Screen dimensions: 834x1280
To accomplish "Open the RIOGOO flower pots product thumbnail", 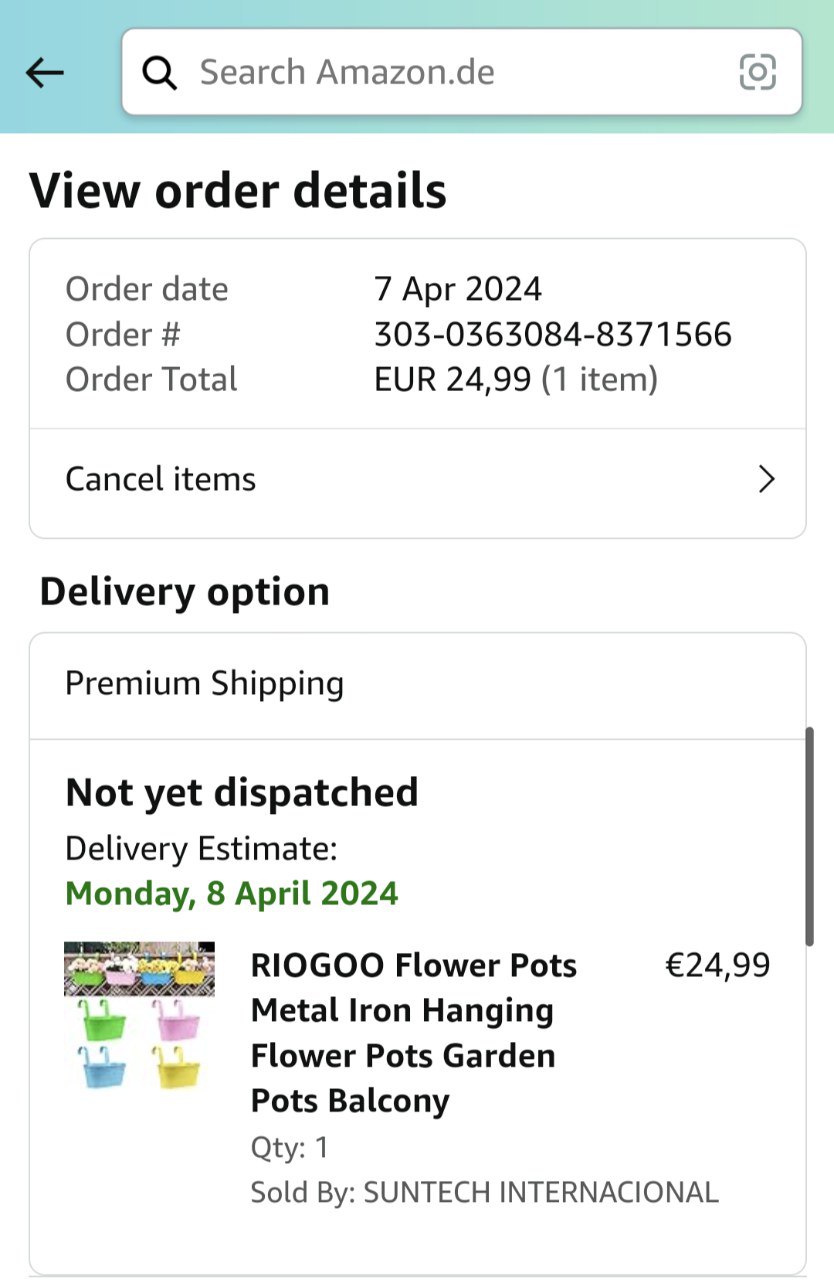I will [x=139, y=1016].
